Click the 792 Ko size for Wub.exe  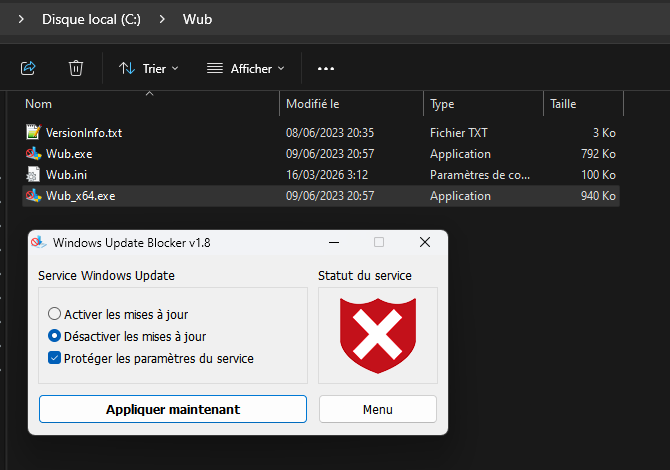click(598, 154)
